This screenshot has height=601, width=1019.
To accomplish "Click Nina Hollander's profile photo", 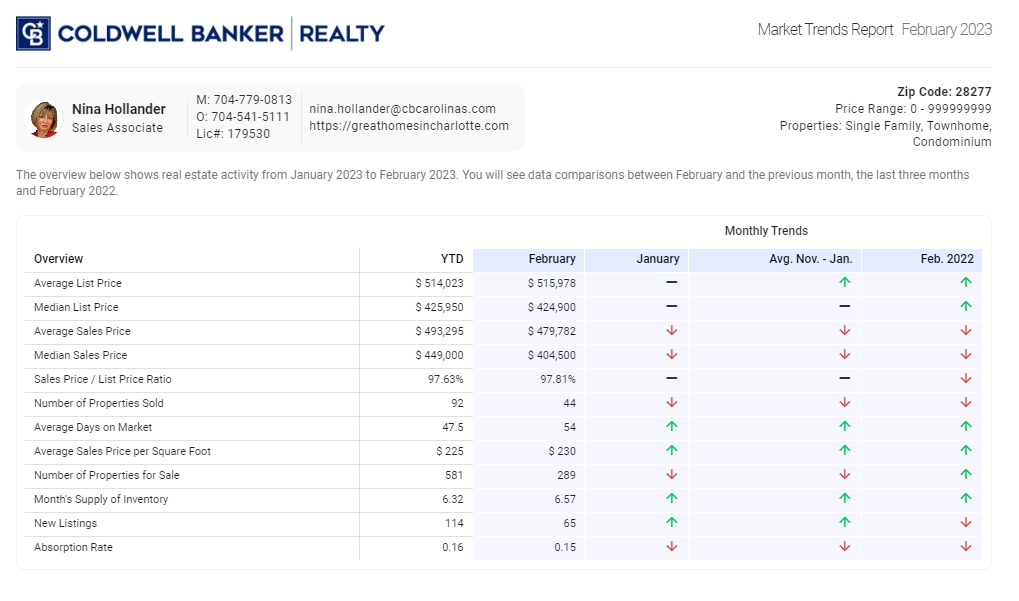I will click(x=44, y=118).
